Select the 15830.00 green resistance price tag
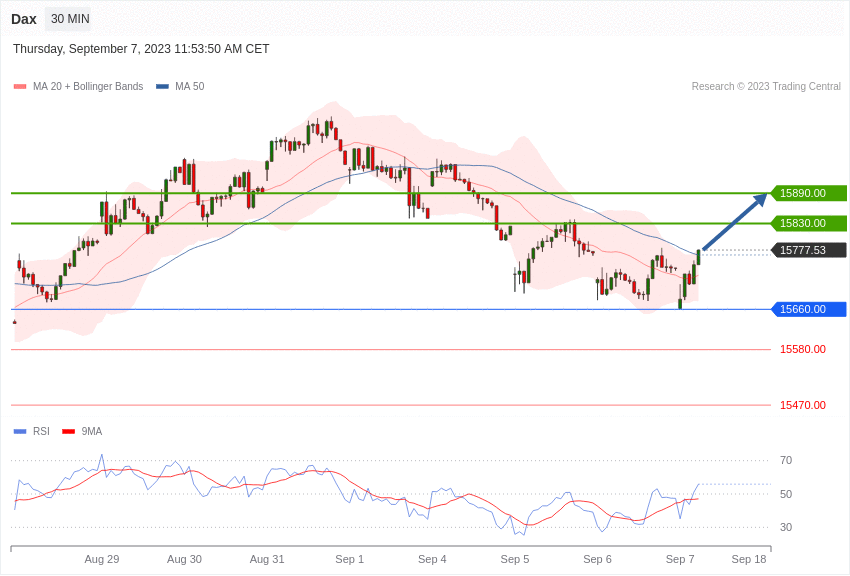 (808, 223)
